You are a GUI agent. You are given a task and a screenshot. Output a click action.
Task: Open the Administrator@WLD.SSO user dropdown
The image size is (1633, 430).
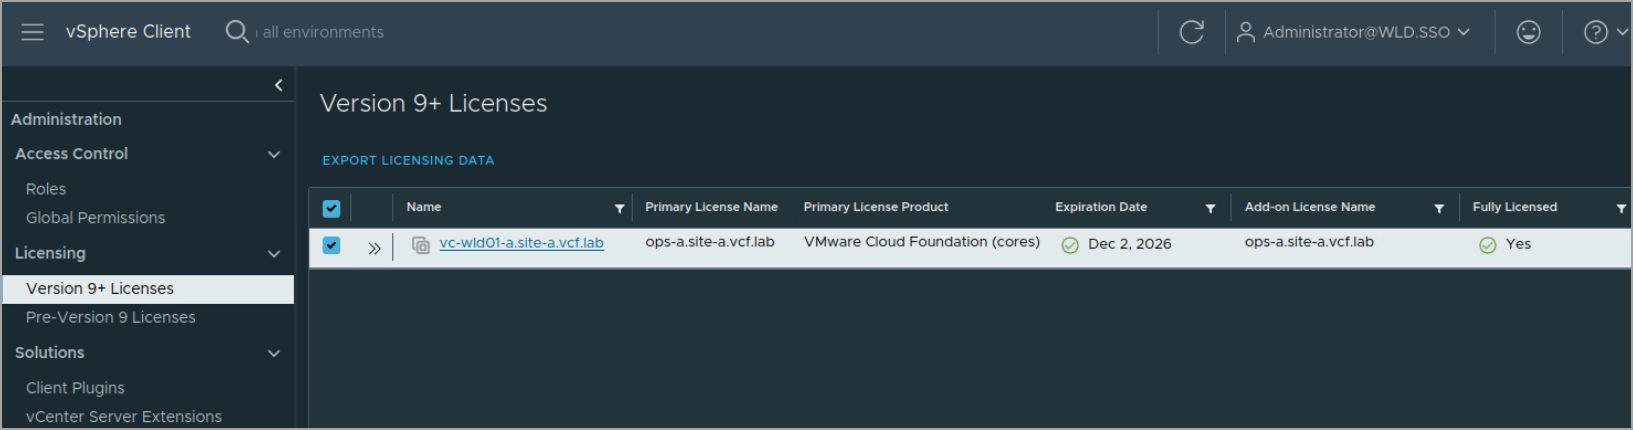tap(1354, 32)
